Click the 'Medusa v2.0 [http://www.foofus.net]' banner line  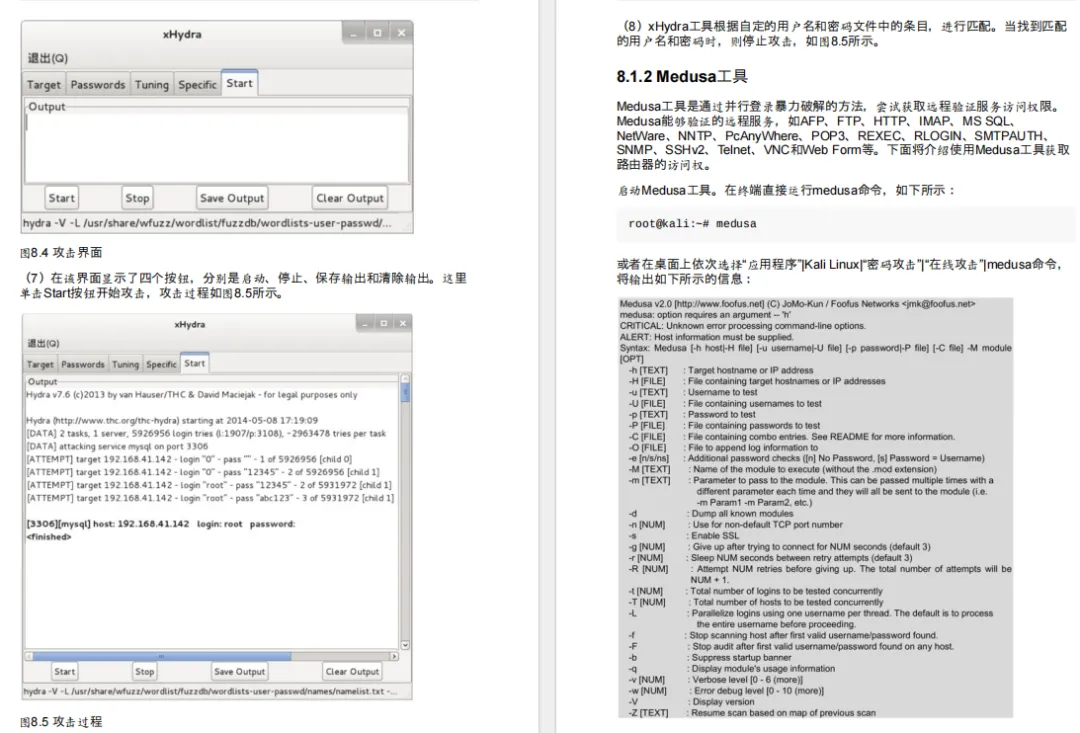(797, 304)
